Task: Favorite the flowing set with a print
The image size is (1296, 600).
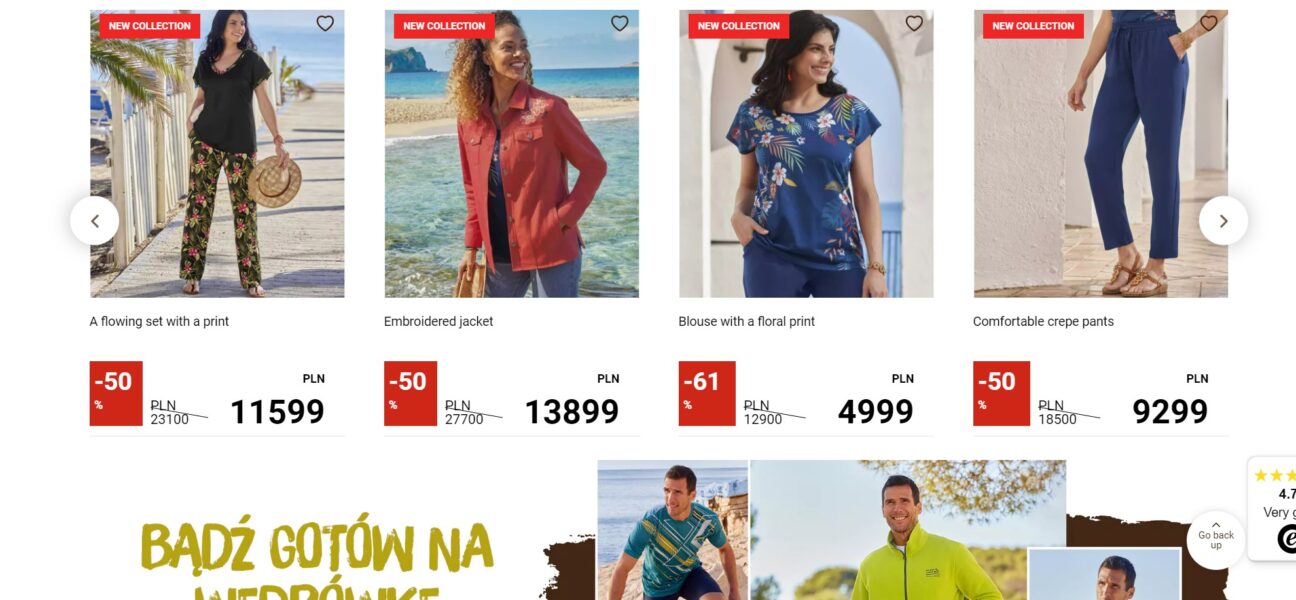Action: tap(325, 23)
